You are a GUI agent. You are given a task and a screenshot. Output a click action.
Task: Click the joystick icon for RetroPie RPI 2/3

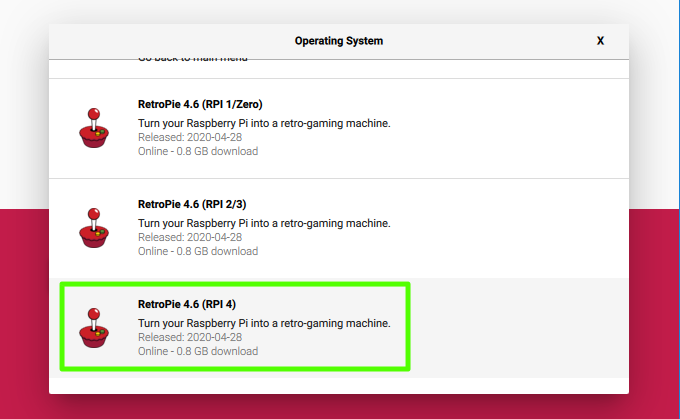(94, 228)
